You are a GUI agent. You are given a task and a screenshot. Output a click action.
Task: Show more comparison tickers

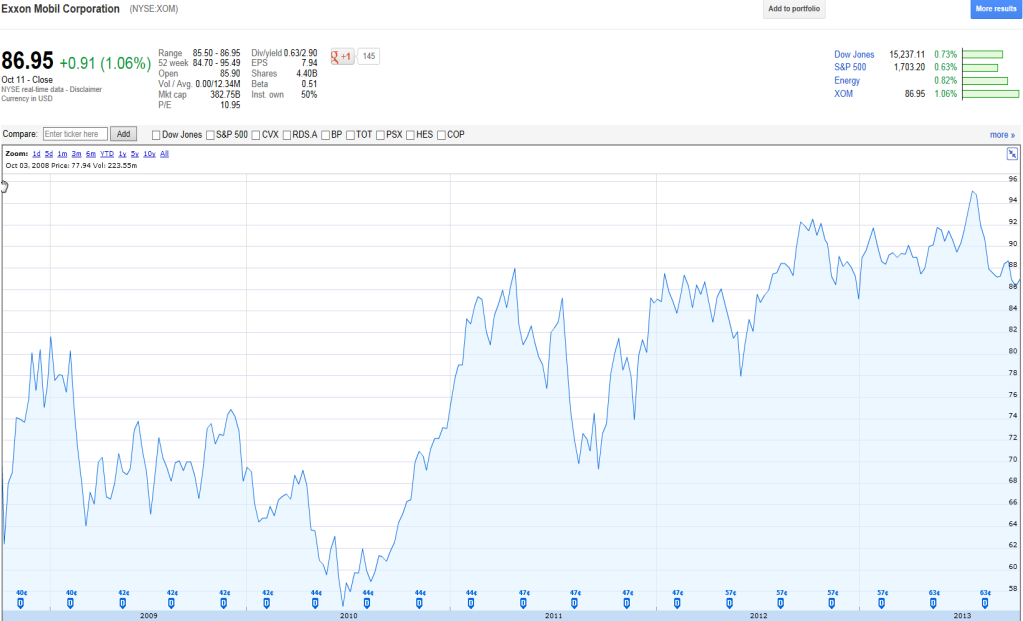pos(1002,135)
